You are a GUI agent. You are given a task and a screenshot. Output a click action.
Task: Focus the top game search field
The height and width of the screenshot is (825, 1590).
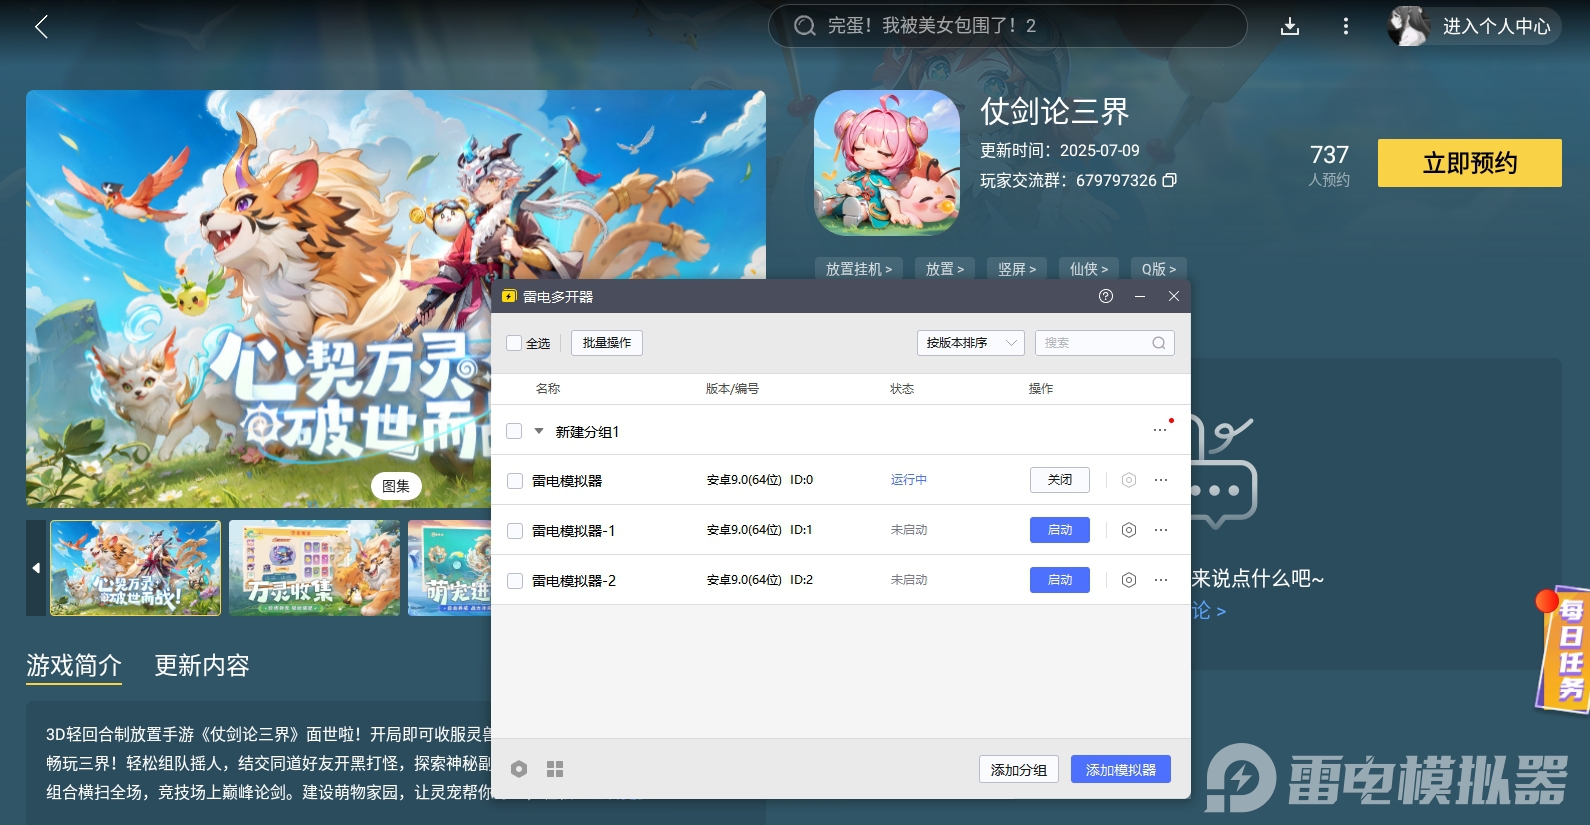click(1007, 26)
